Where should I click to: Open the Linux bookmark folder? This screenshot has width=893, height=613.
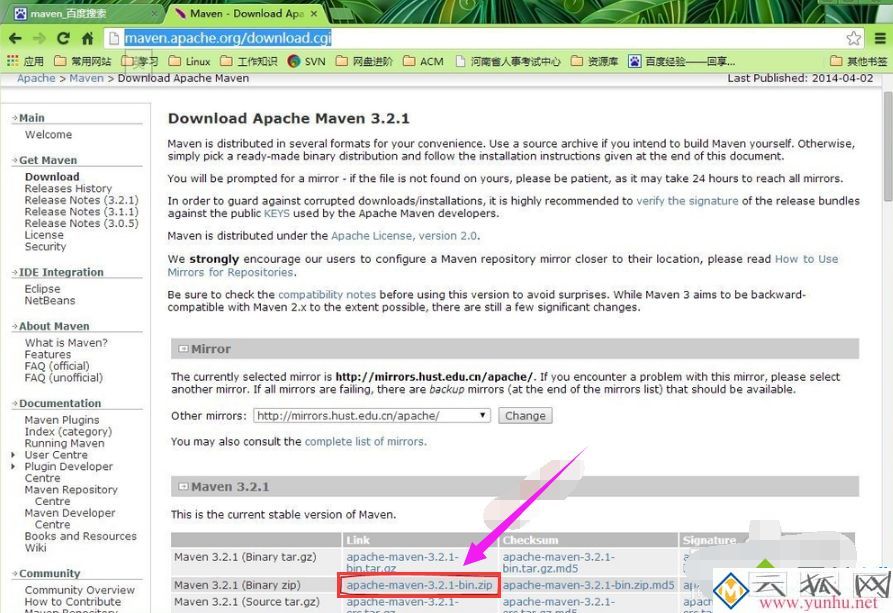[x=190, y=61]
